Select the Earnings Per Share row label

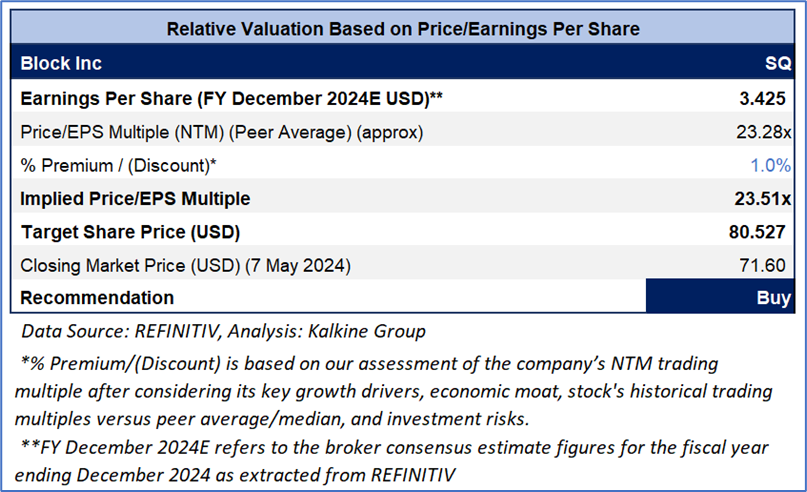coord(232,100)
